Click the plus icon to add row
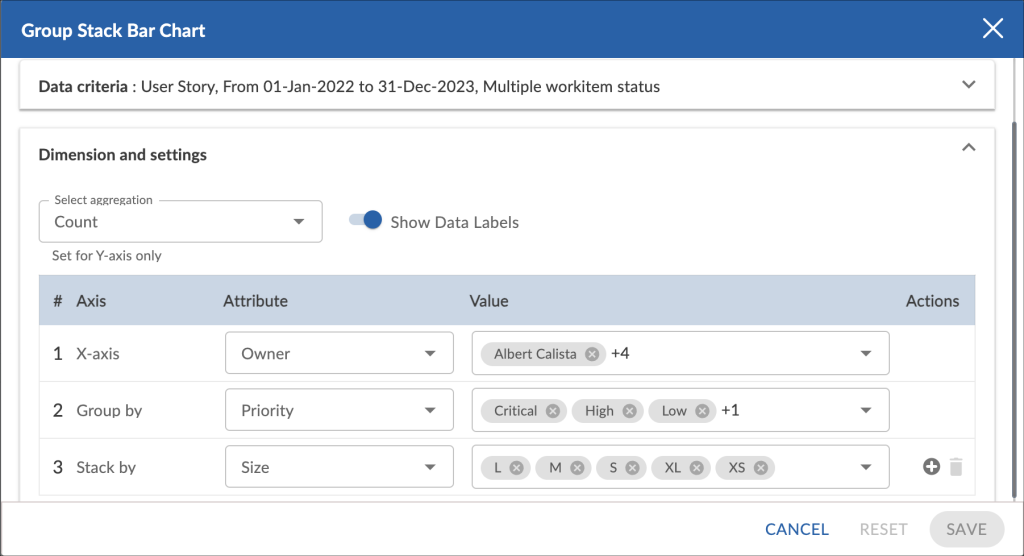Image resolution: width=1024 pixels, height=556 pixels. coord(931,467)
